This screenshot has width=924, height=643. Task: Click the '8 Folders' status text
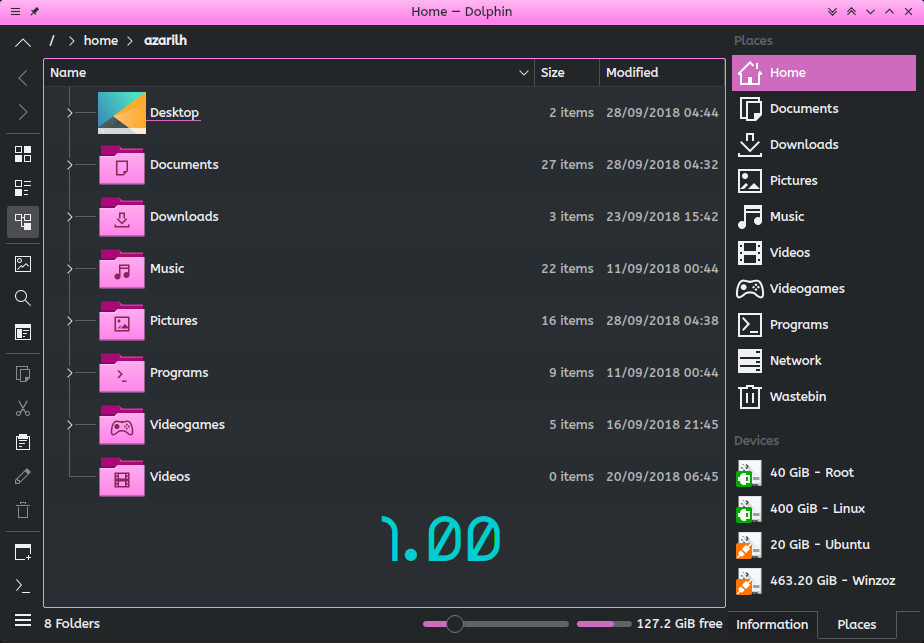[x=72, y=624]
